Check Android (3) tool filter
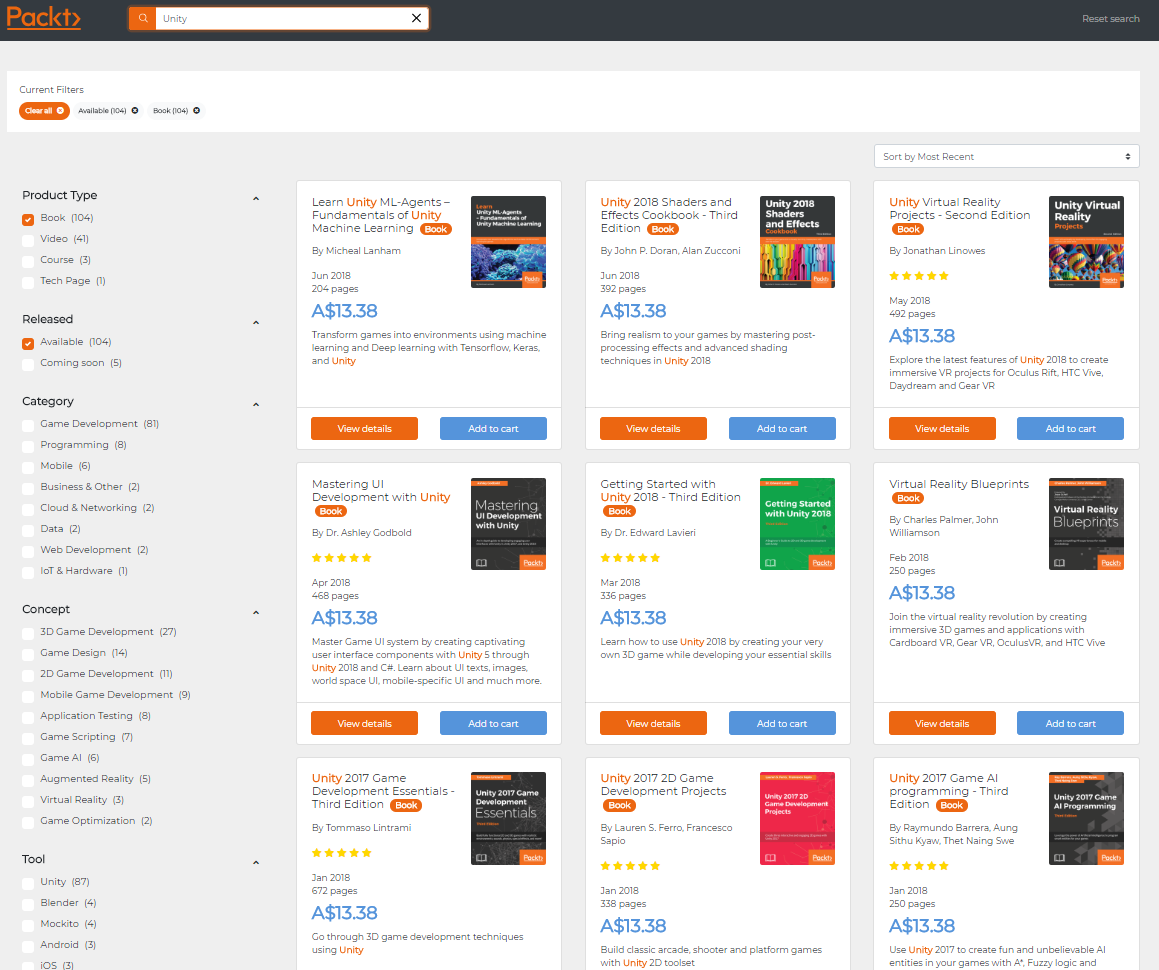The image size is (1159, 970). (28, 946)
